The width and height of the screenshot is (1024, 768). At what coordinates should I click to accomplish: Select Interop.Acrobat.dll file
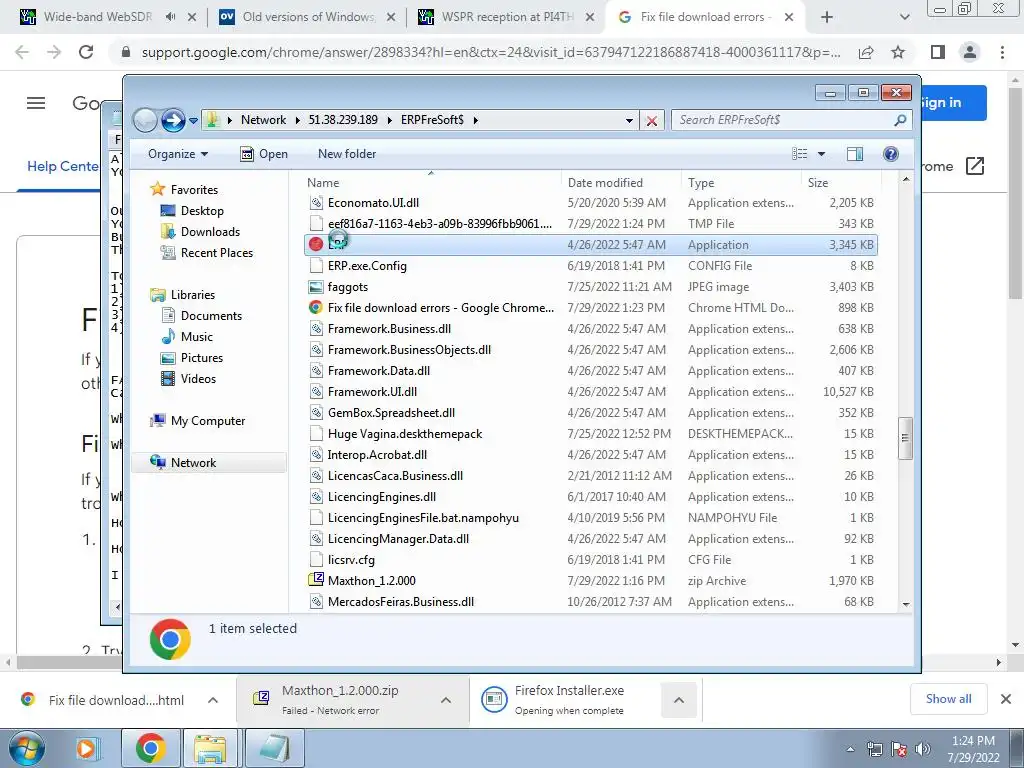pos(377,455)
